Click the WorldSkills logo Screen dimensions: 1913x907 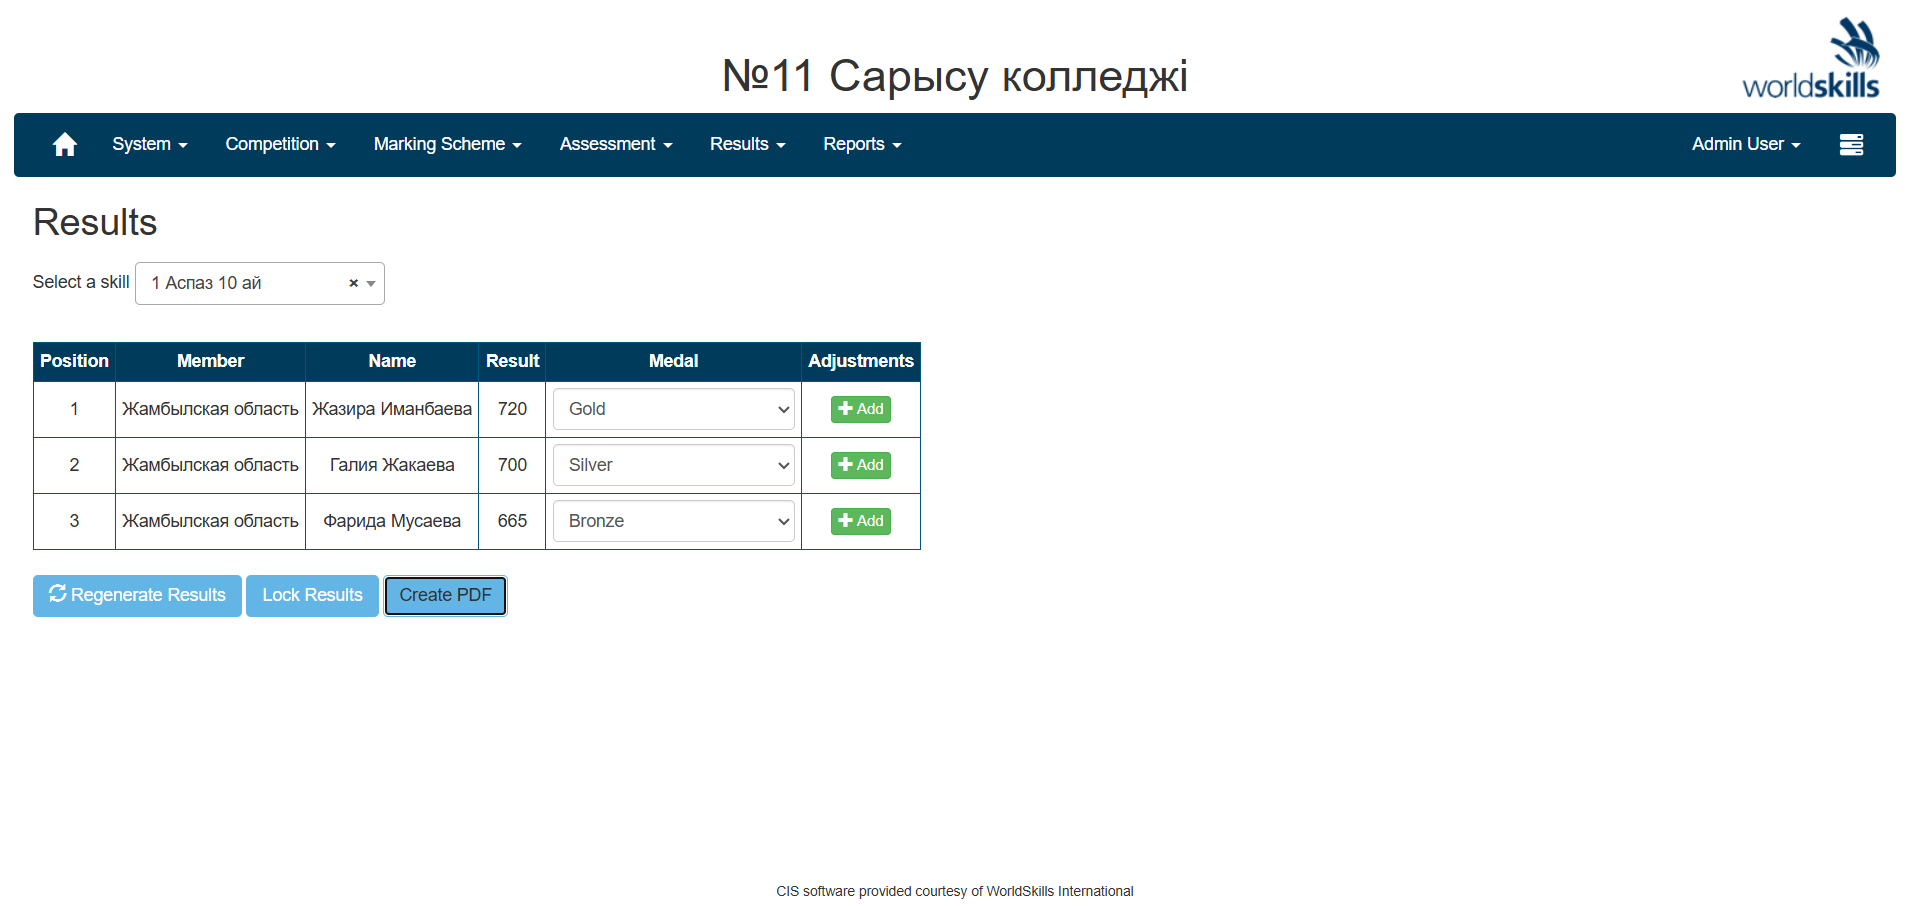click(1811, 58)
